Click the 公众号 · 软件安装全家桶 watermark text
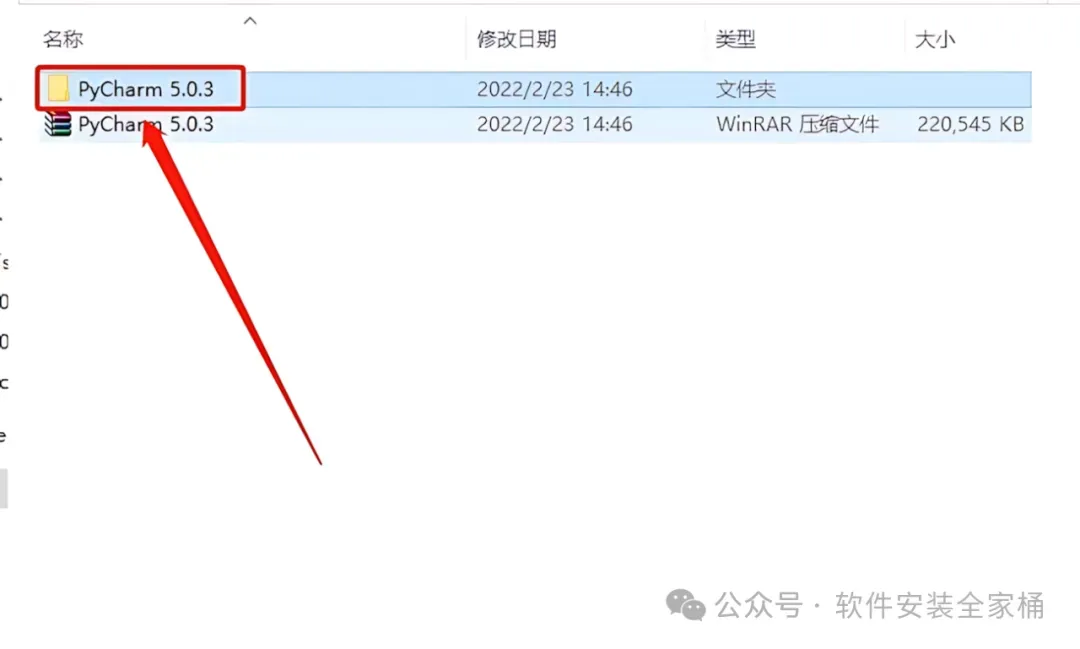 coord(880,606)
